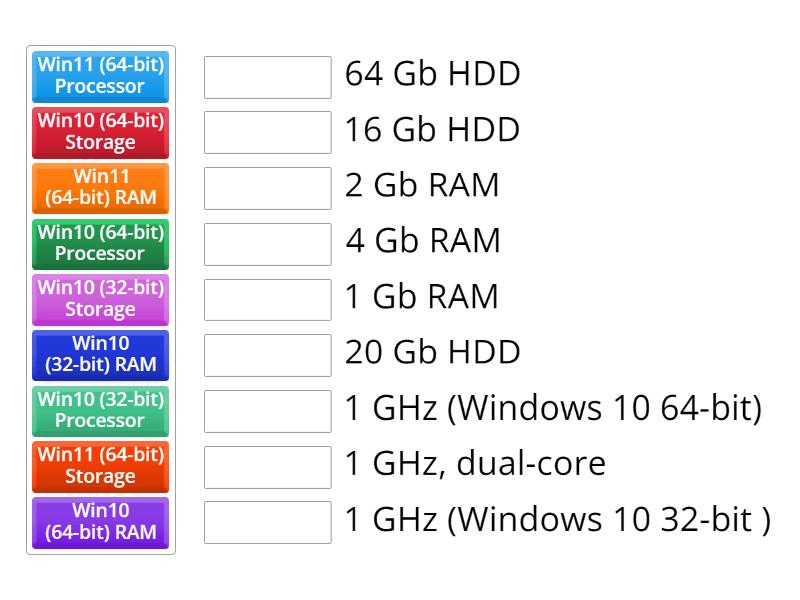Click answer box beside 64 Gb HDD
The height and width of the screenshot is (600, 800).
coord(267,77)
